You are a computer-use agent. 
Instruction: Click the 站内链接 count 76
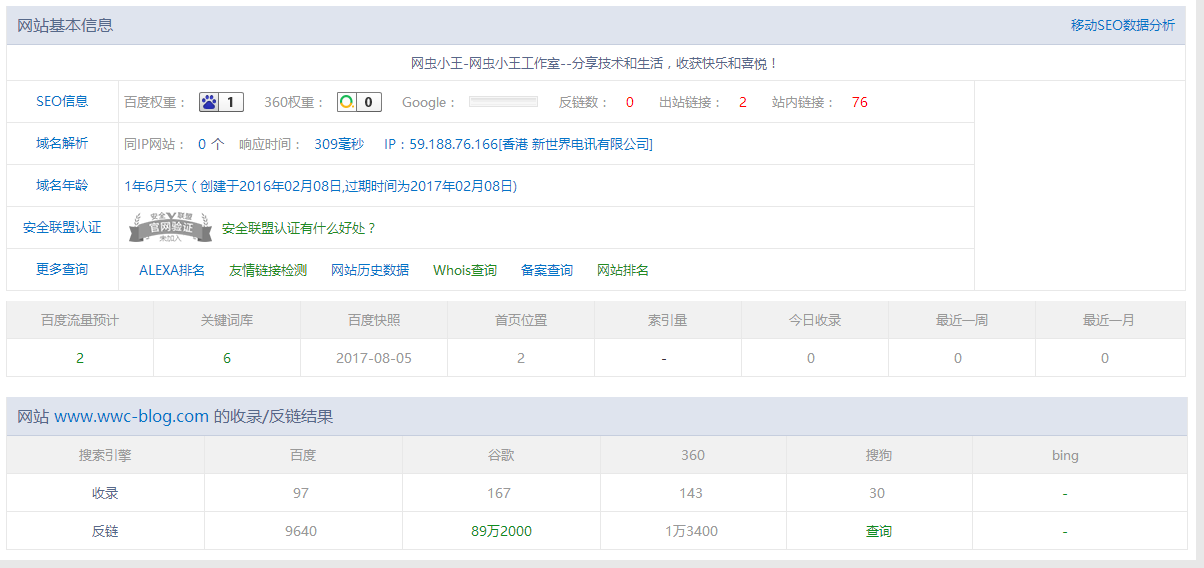click(859, 102)
